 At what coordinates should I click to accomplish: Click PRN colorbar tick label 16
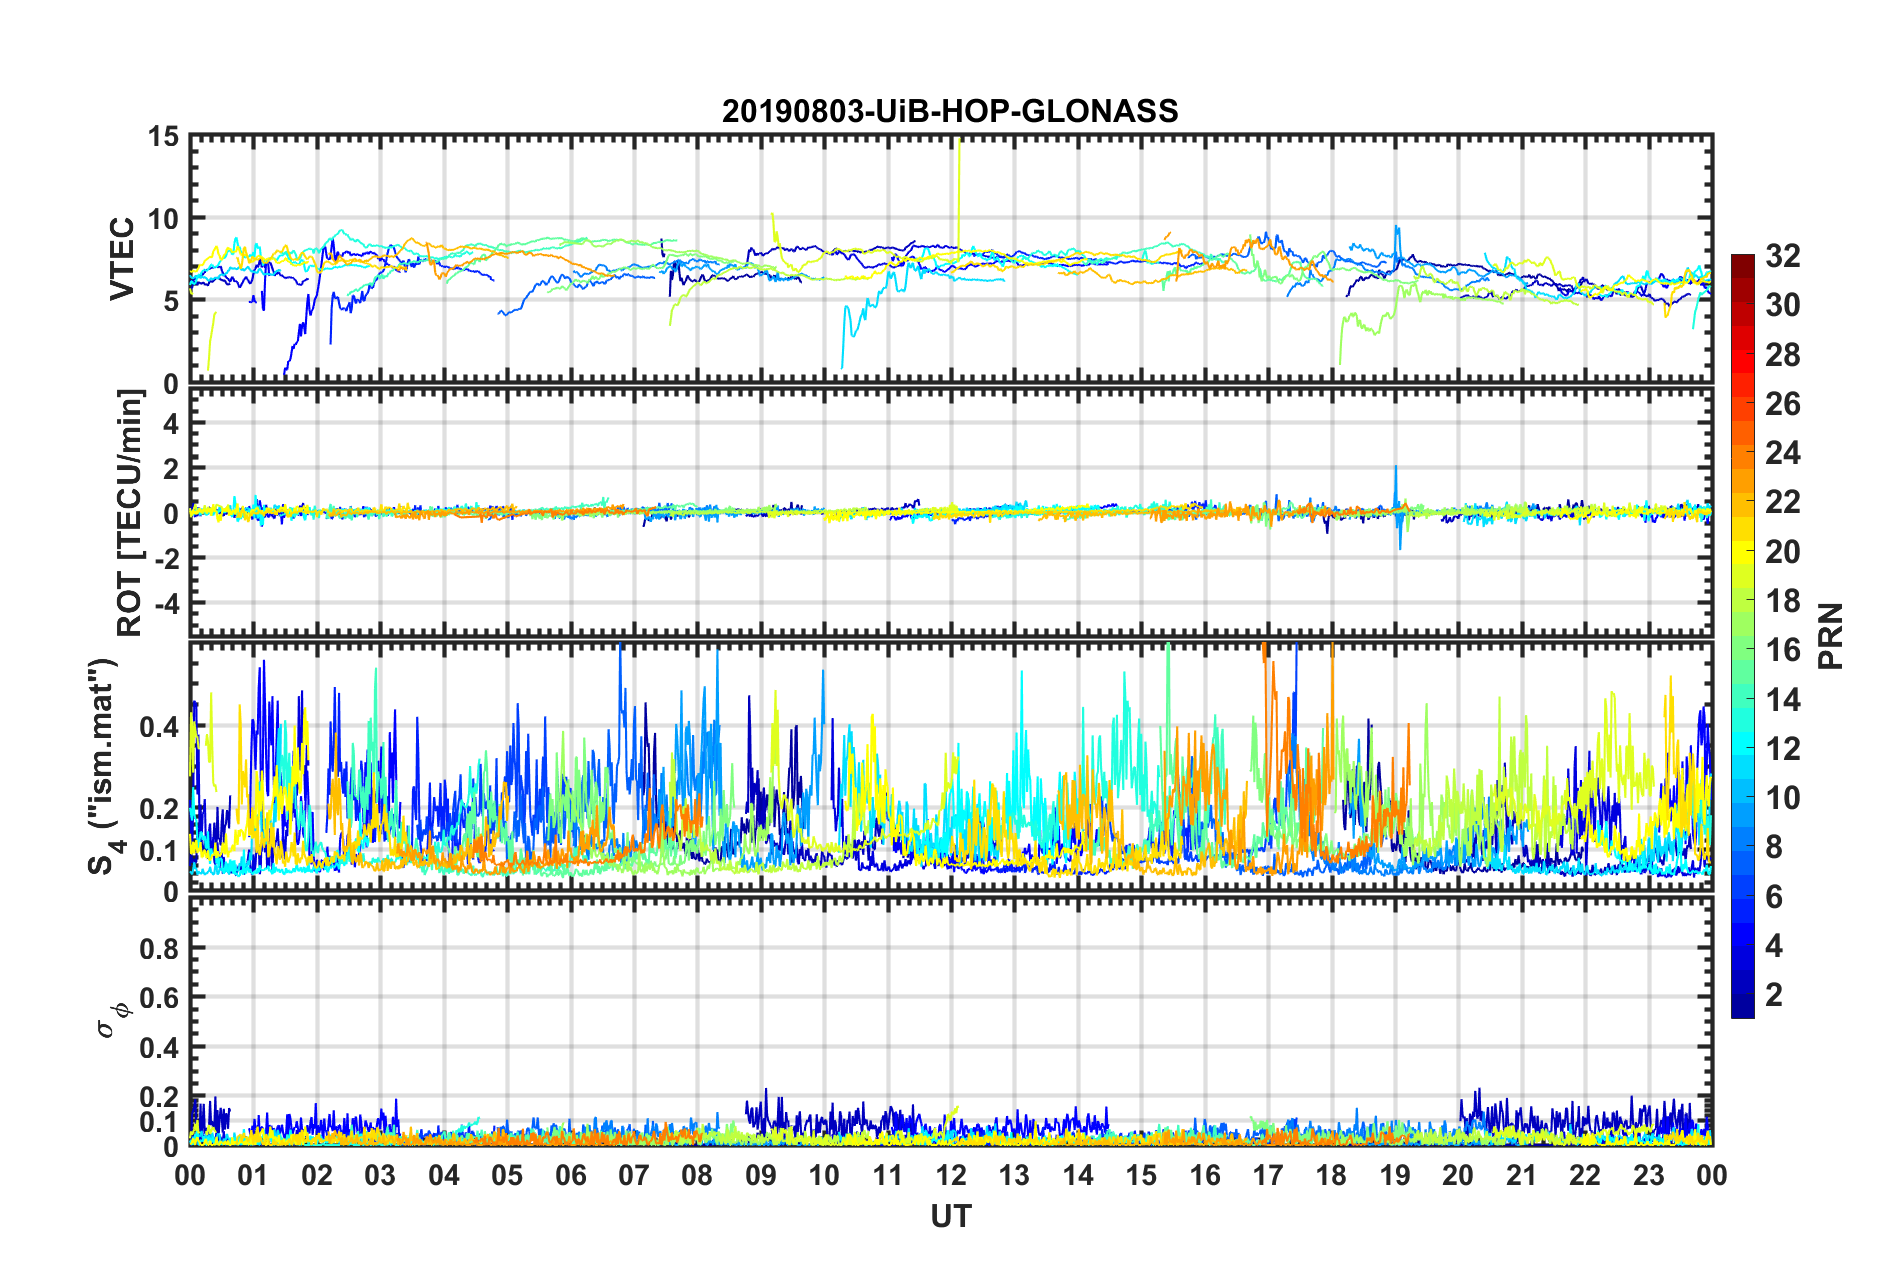[x=1782, y=650]
